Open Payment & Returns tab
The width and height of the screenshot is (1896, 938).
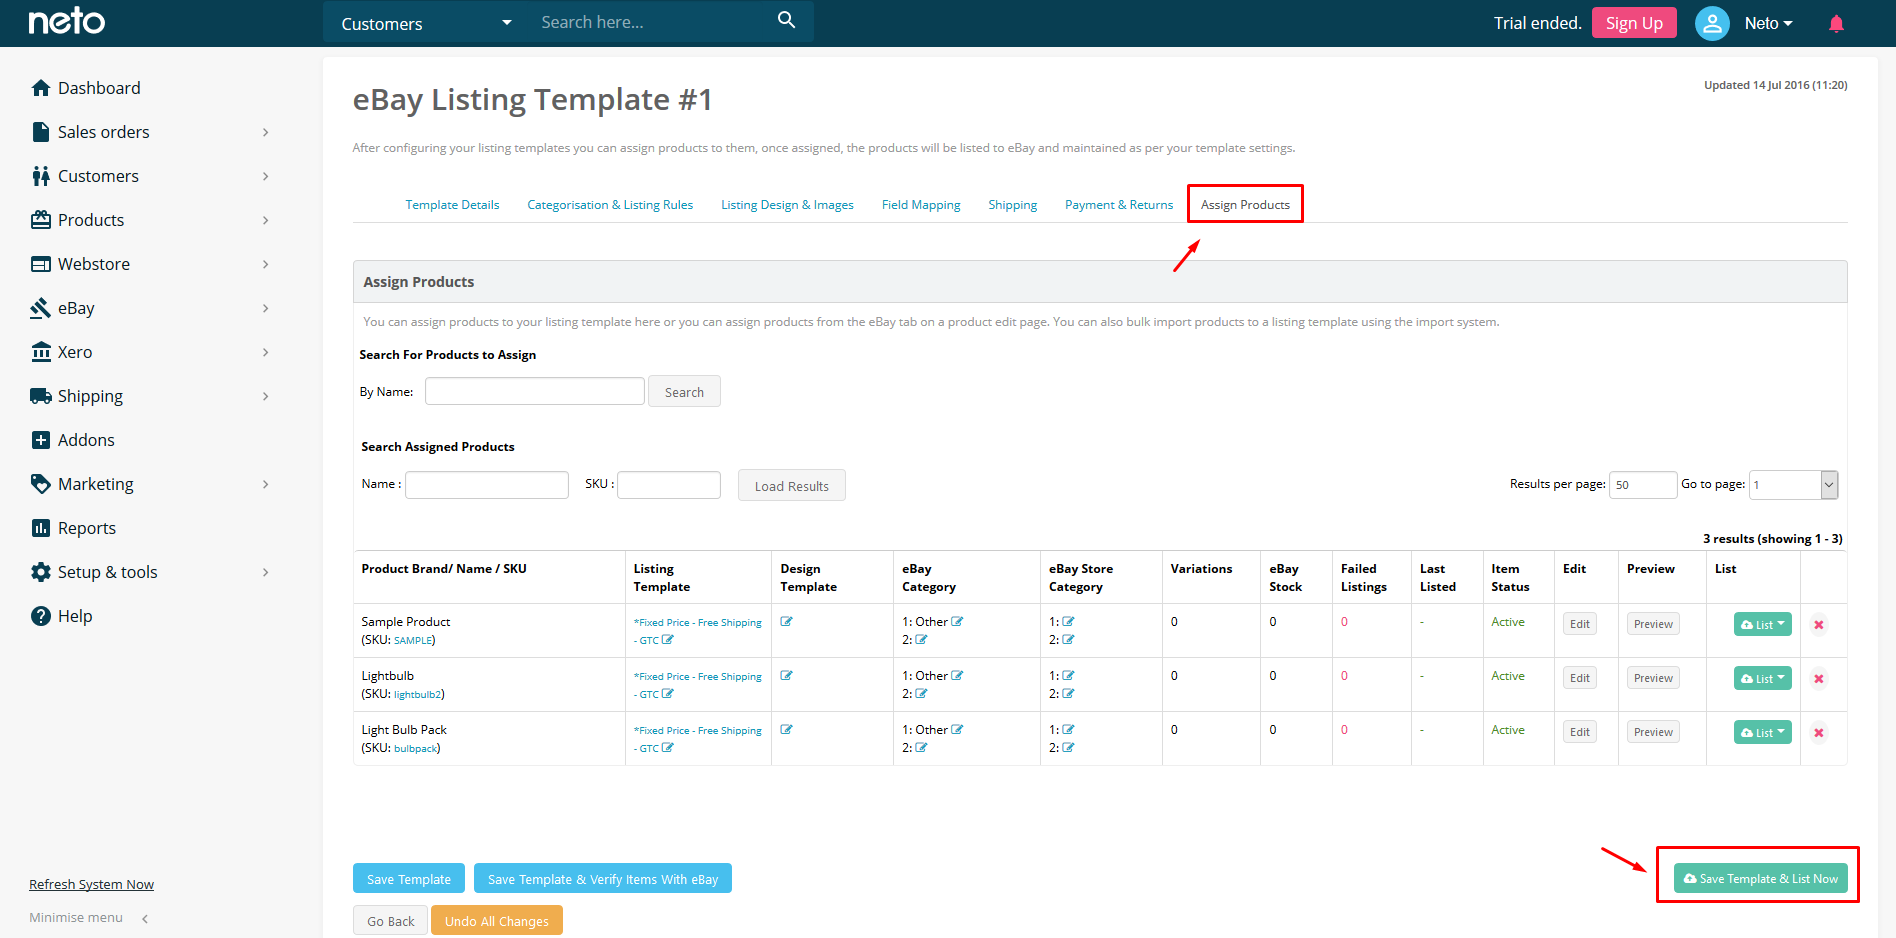point(1119,205)
